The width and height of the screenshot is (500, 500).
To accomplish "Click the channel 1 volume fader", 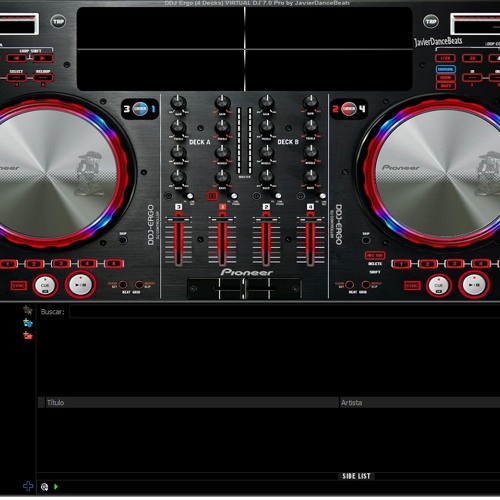I will coord(222,219).
